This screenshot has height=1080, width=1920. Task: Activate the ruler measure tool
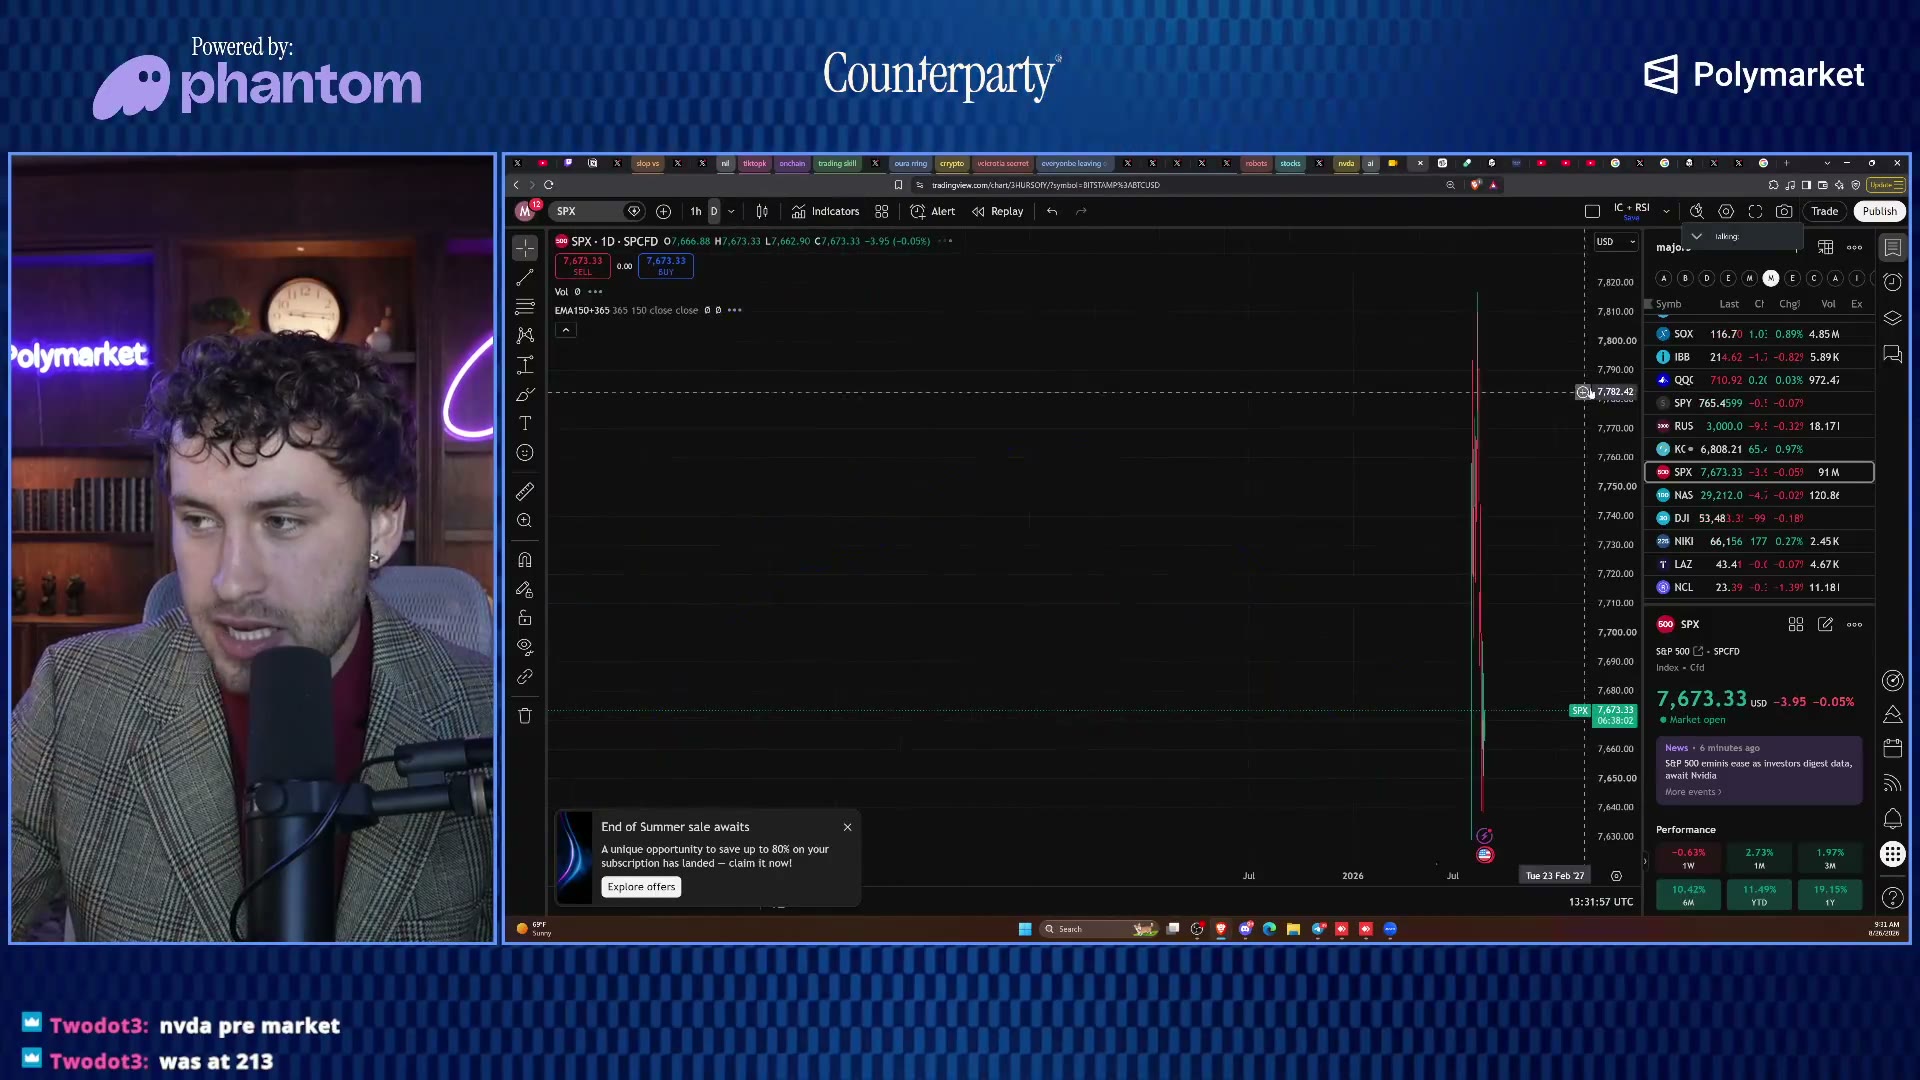(525, 491)
